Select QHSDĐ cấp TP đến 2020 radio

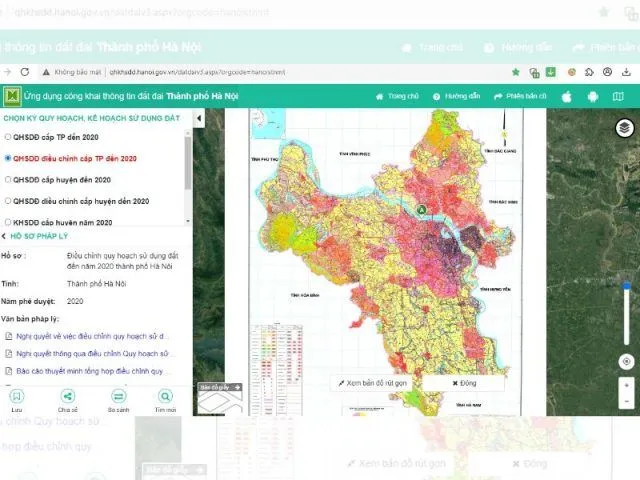pyautogui.click(x=9, y=136)
